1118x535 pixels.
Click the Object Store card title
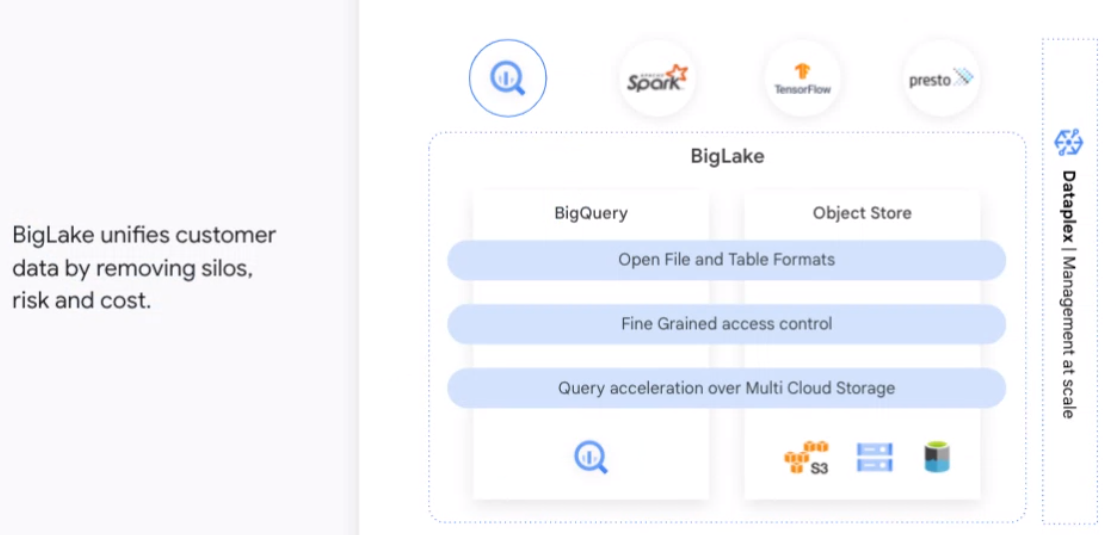(x=862, y=213)
